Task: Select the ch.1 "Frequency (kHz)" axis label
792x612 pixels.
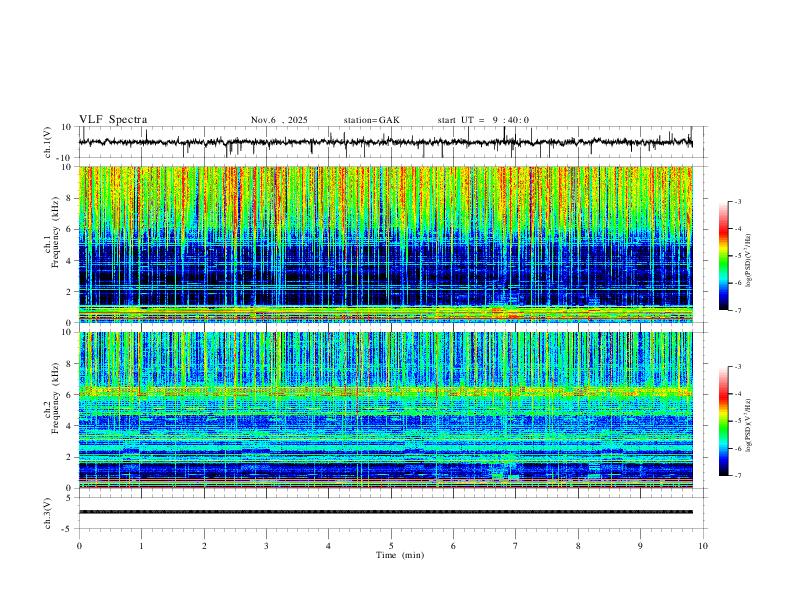Action: (55, 232)
